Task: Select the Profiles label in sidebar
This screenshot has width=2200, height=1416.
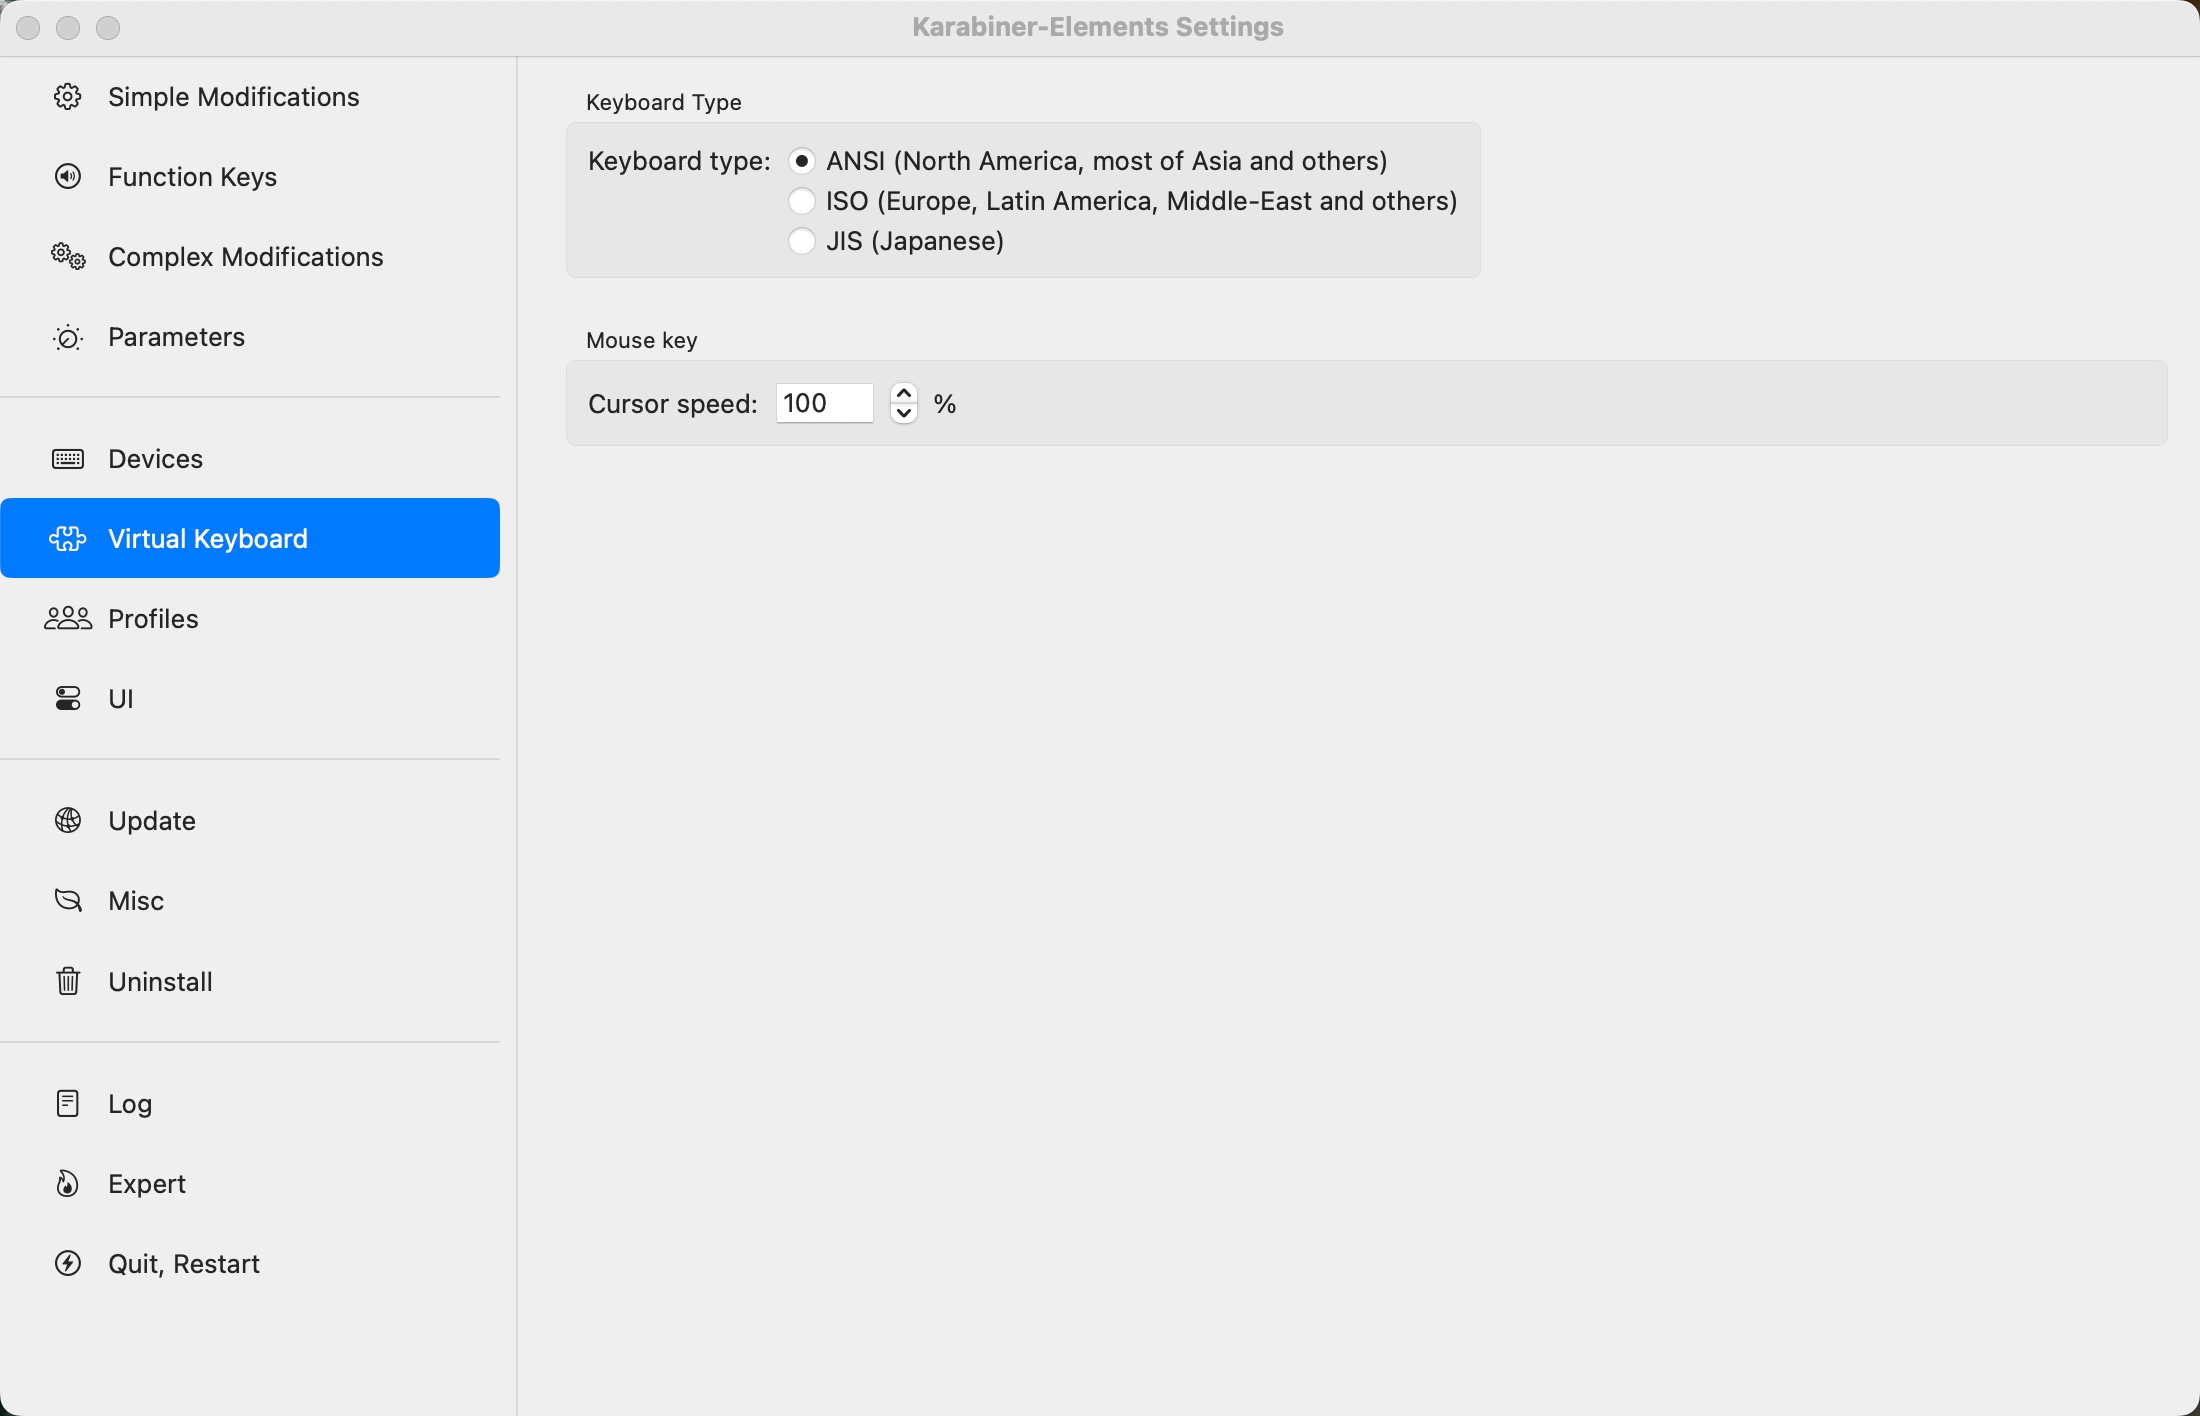Action: [154, 619]
